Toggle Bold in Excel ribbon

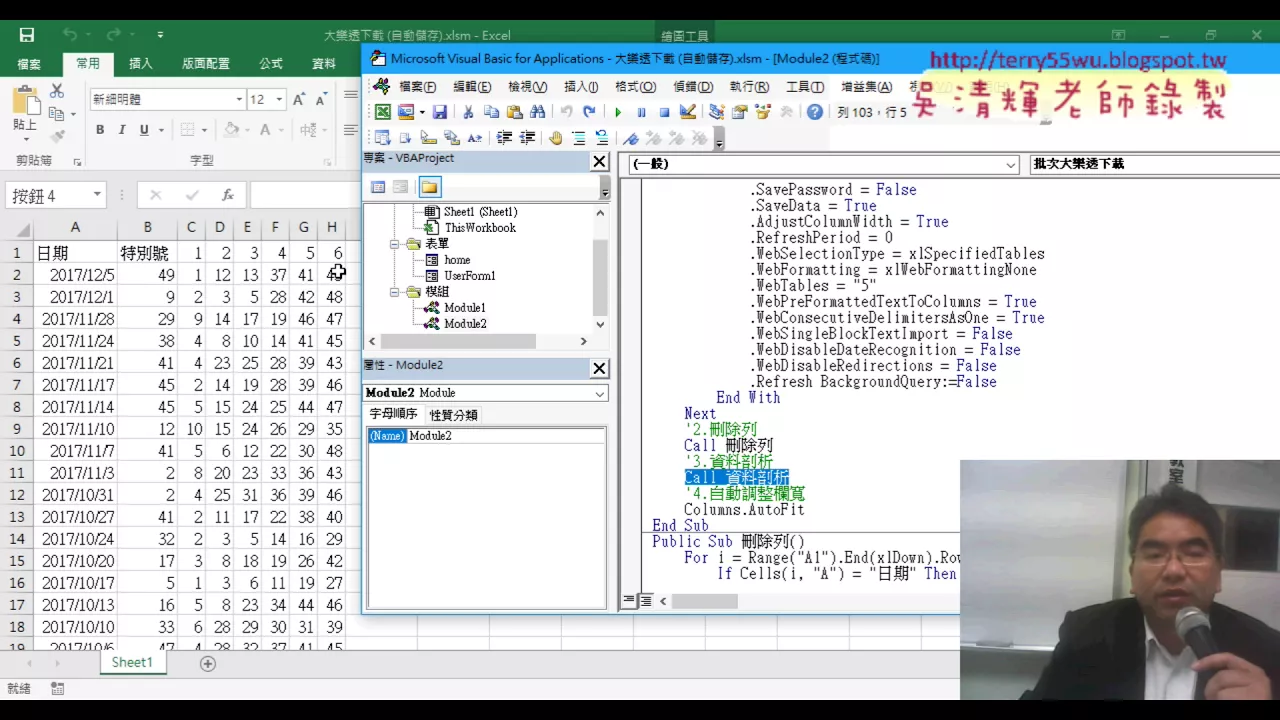[x=100, y=130]
